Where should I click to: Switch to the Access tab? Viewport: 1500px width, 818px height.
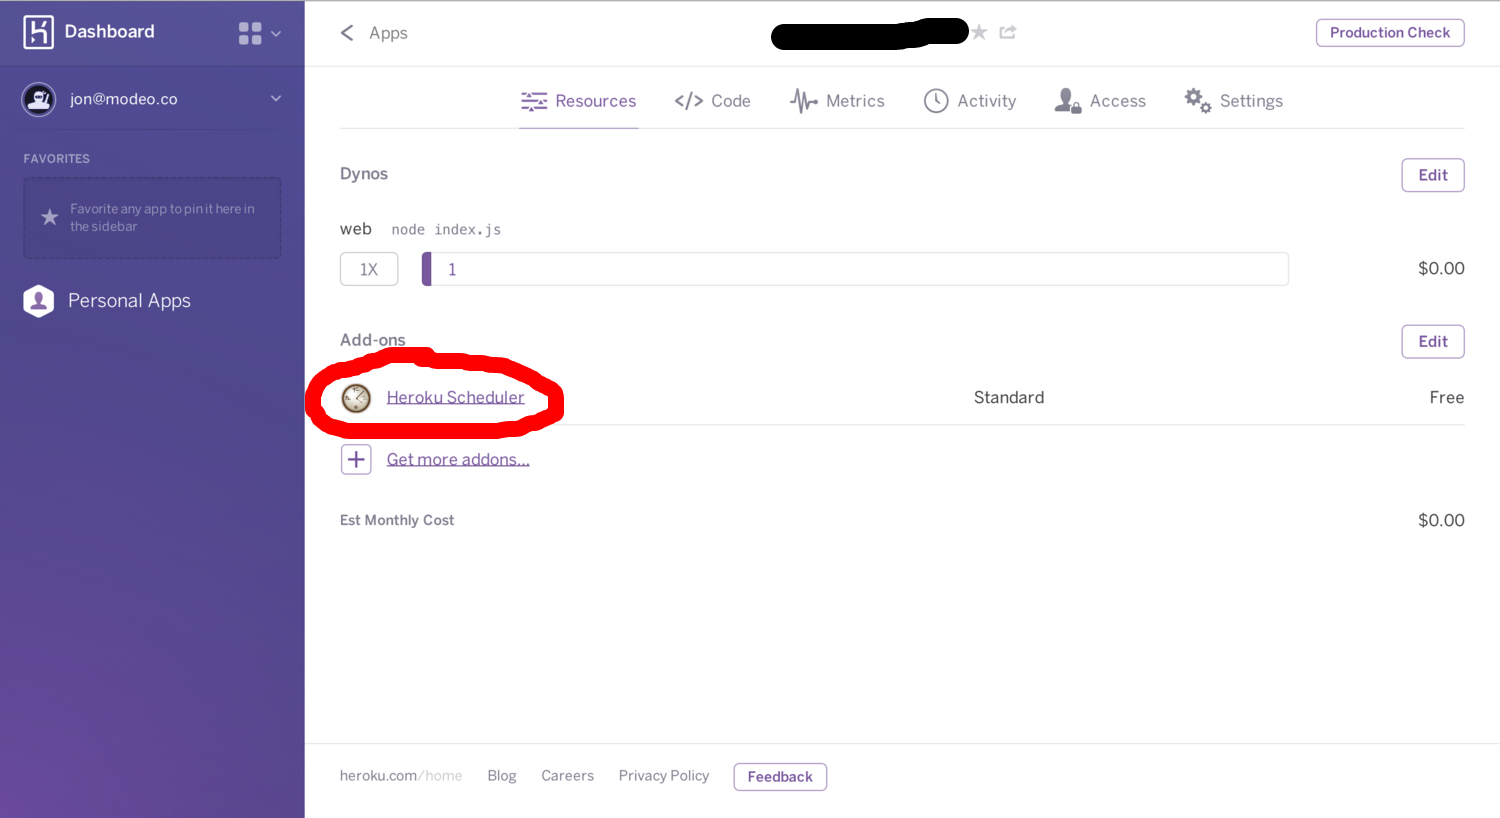click(x=1100, y=101)
